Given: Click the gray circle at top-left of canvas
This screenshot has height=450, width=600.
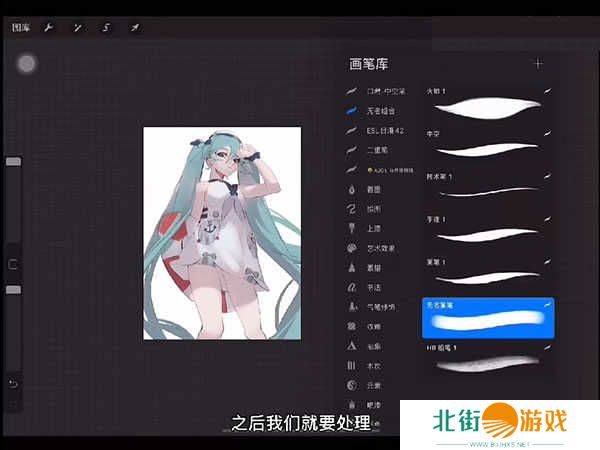Looking at the screenshot, I should click(x=27, y=64).
